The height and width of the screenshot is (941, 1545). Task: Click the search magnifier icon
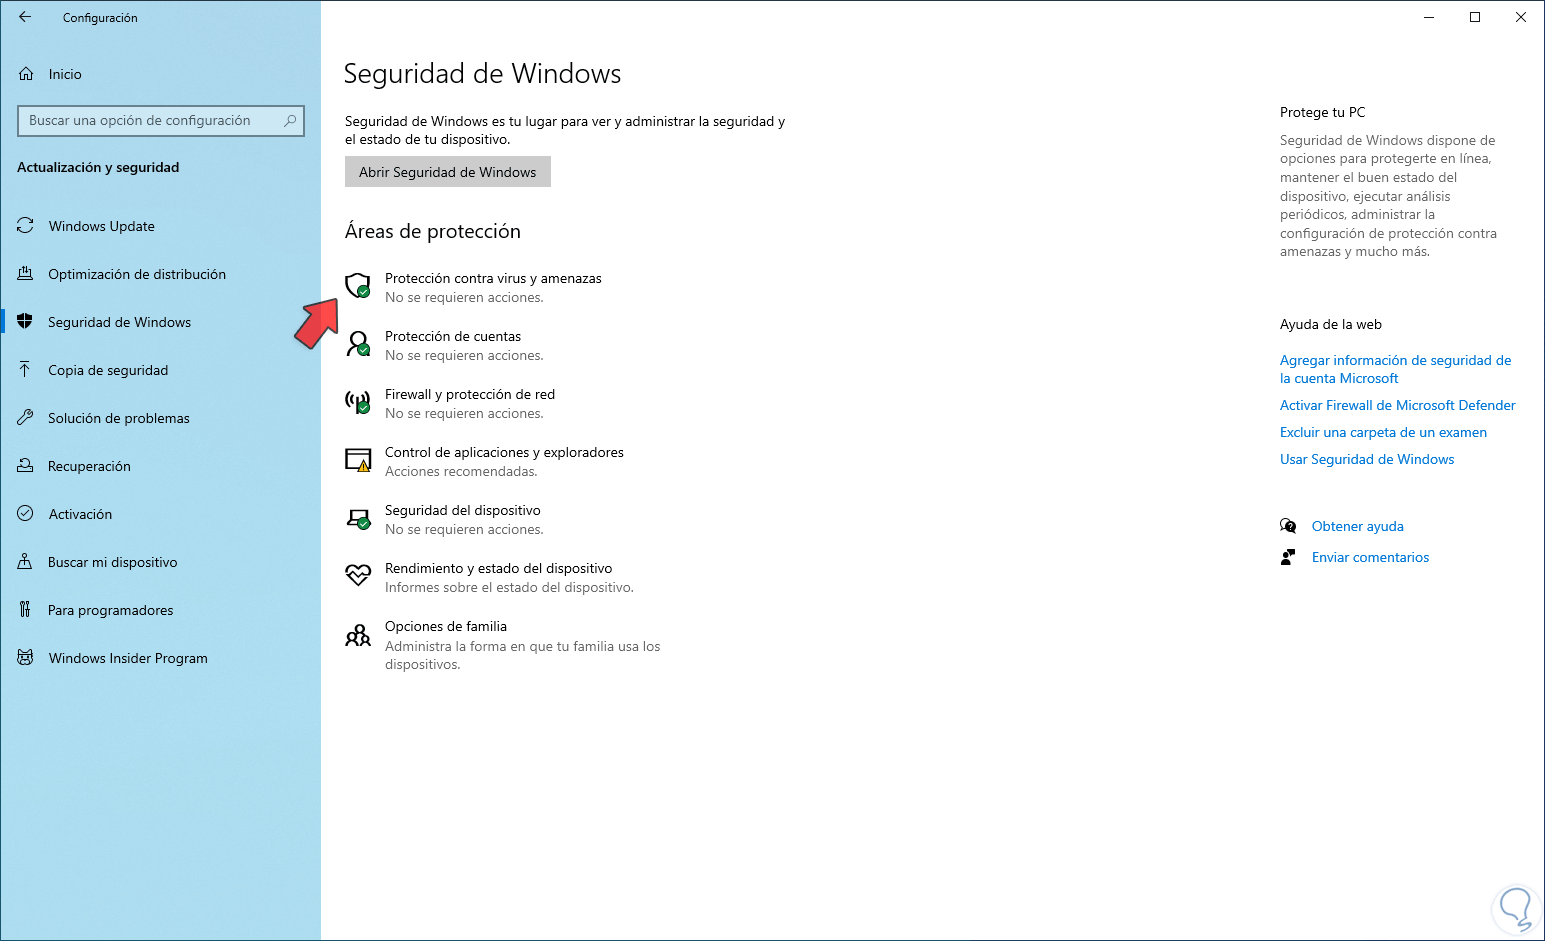(x=290, y=120)
